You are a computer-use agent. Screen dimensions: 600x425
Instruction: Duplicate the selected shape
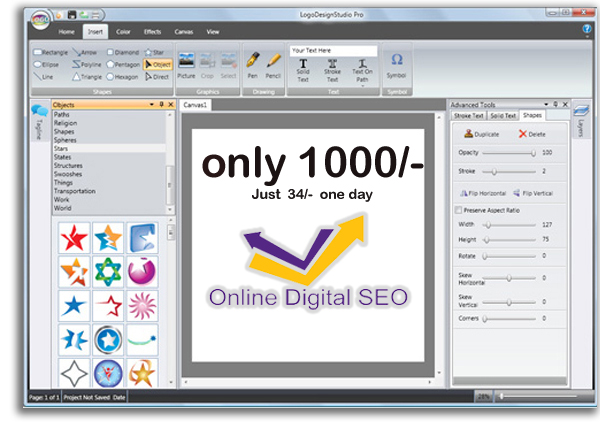click(x=482, y=134)
